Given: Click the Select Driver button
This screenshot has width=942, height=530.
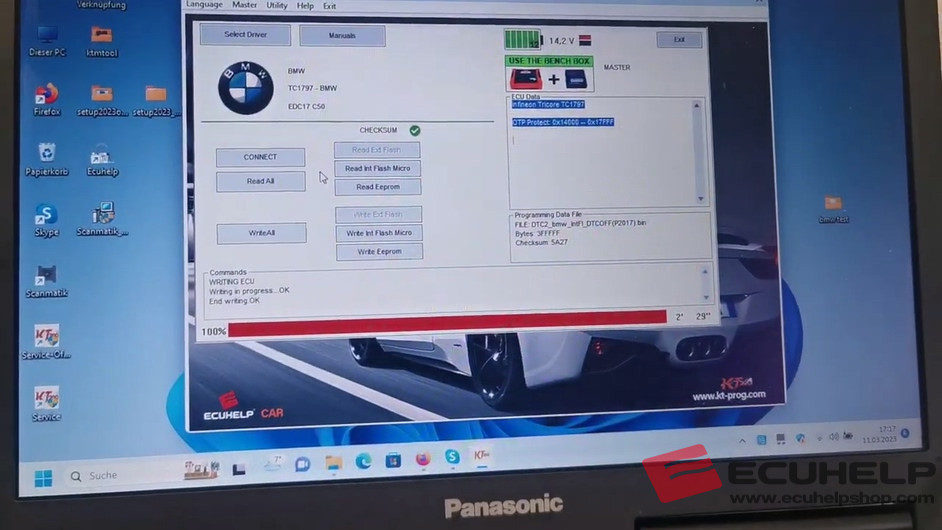Looking at the screenshot, I should (x=245, y=35).
